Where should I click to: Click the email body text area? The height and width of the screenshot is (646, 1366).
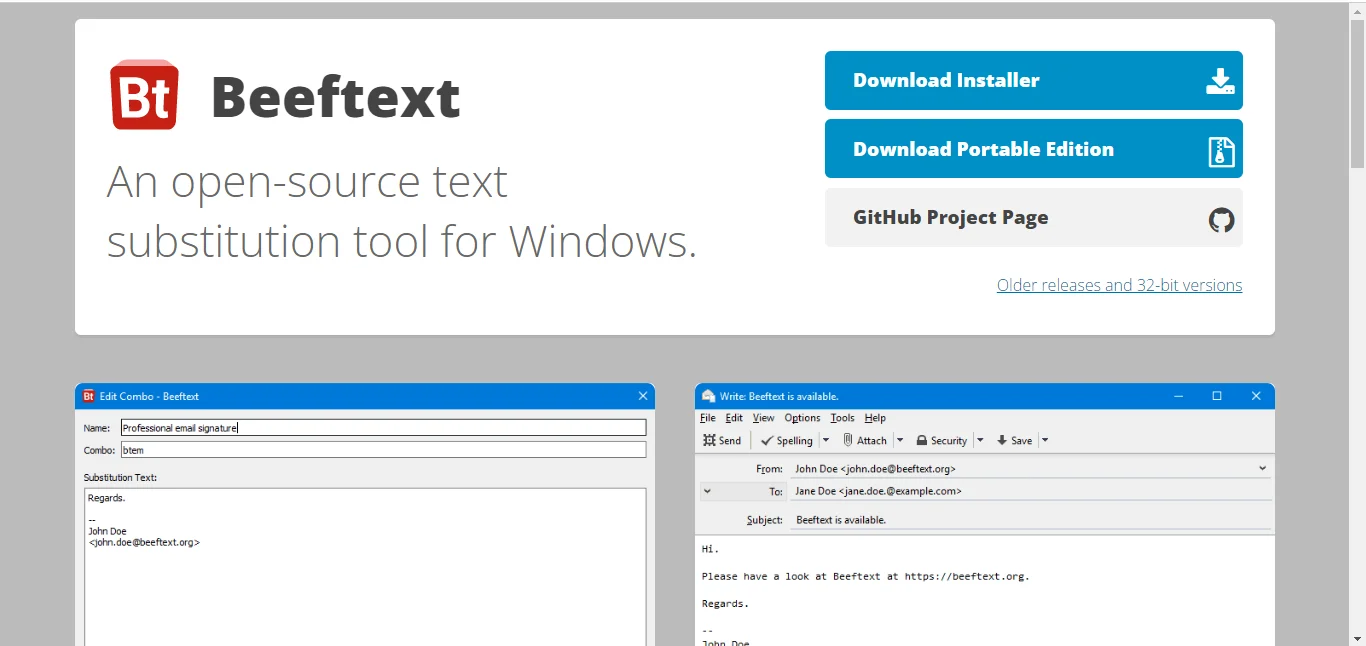pos(985,591)
